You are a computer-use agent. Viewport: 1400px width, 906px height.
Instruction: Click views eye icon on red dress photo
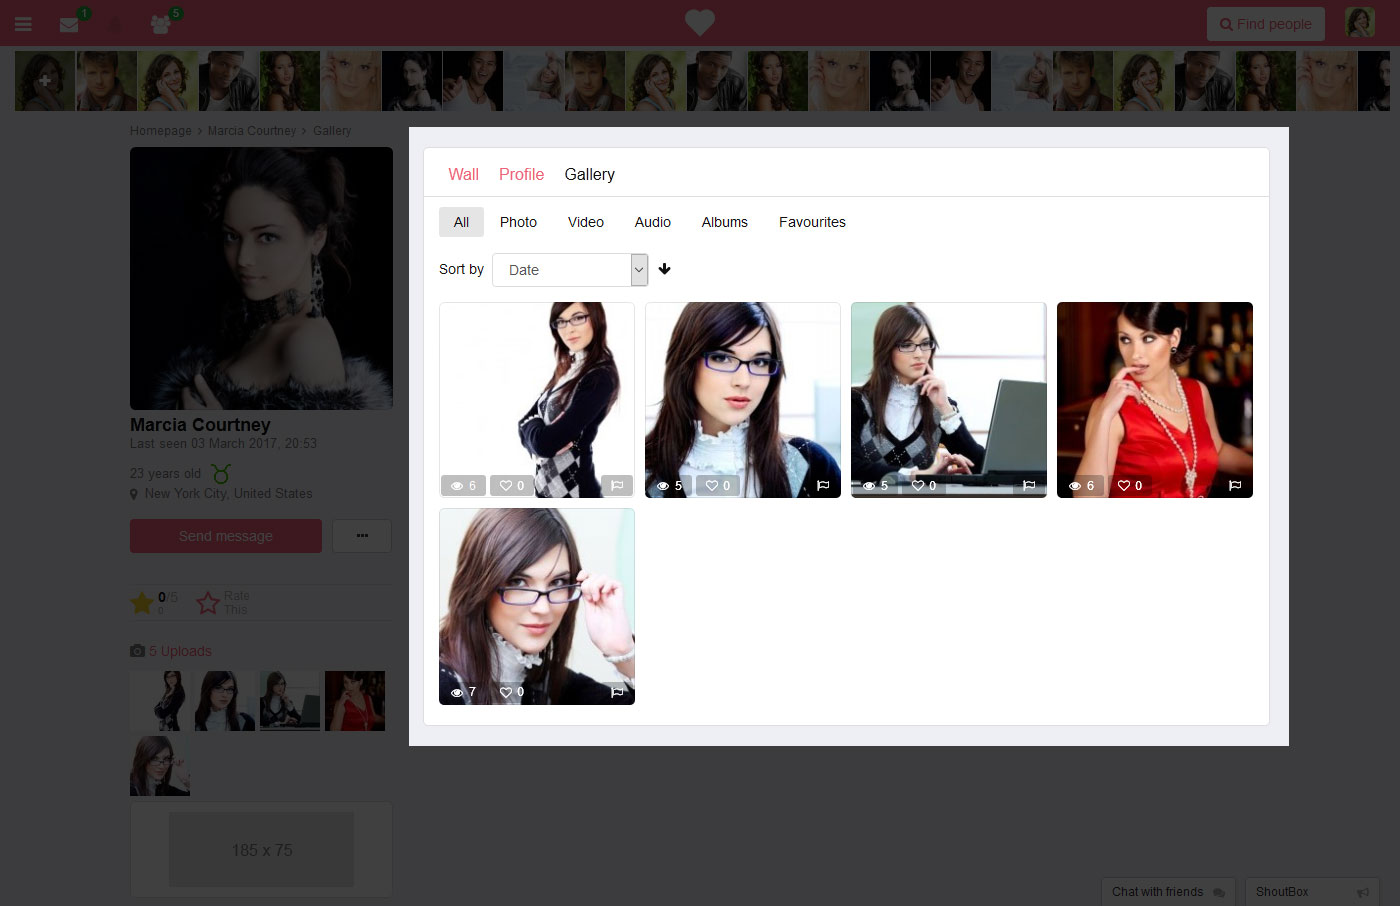tap(1075, 486)
